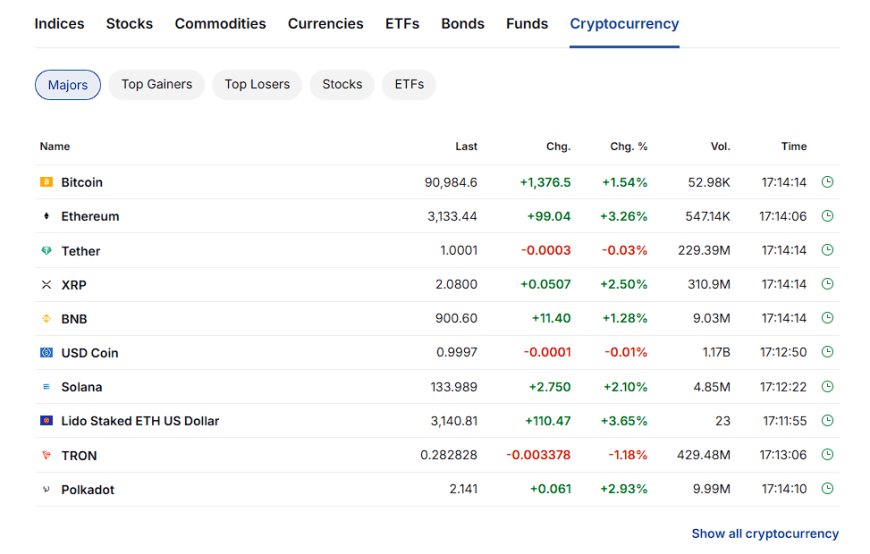Open Show all cryptocurrency link
Viewport: 870px width, 554px height.
click(765, 533)
